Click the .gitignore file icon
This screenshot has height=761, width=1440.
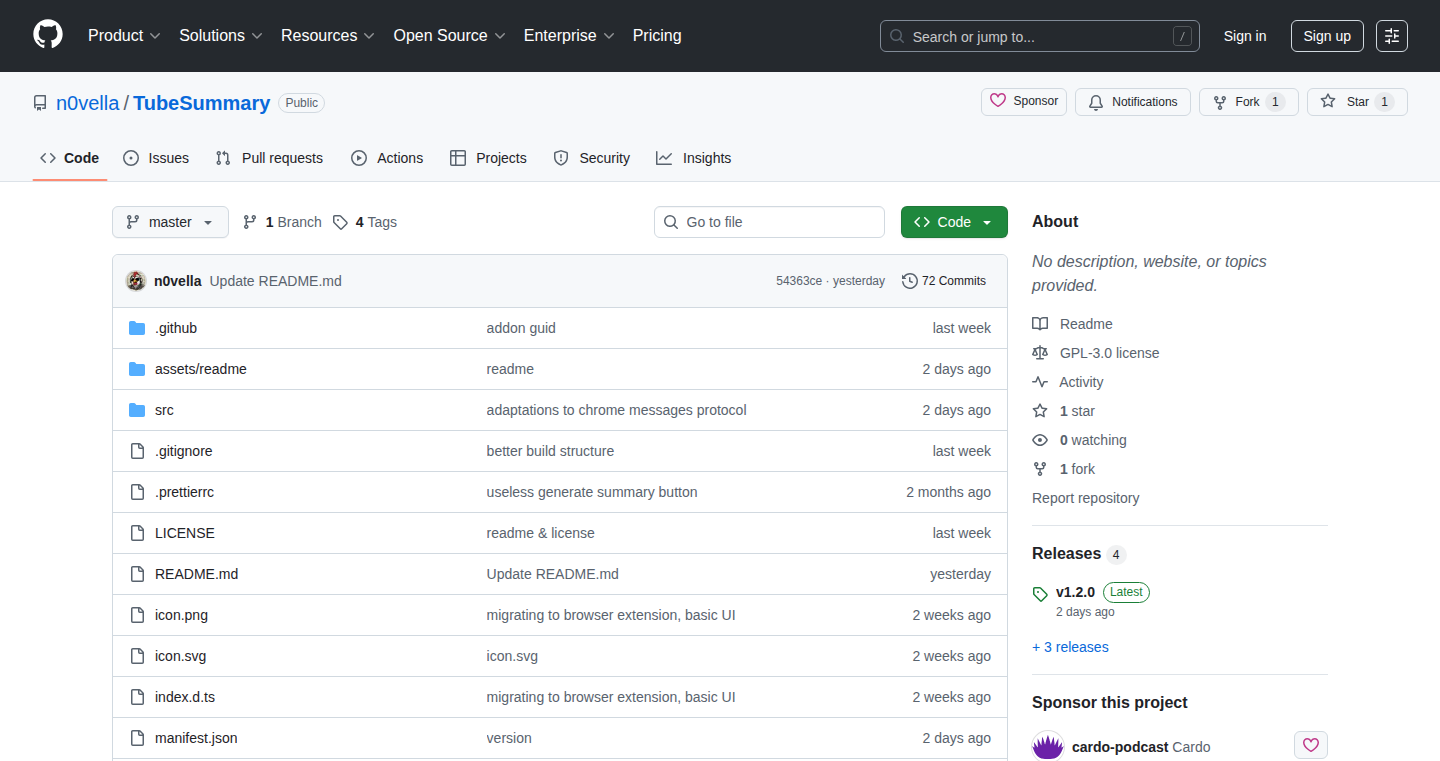137,451
